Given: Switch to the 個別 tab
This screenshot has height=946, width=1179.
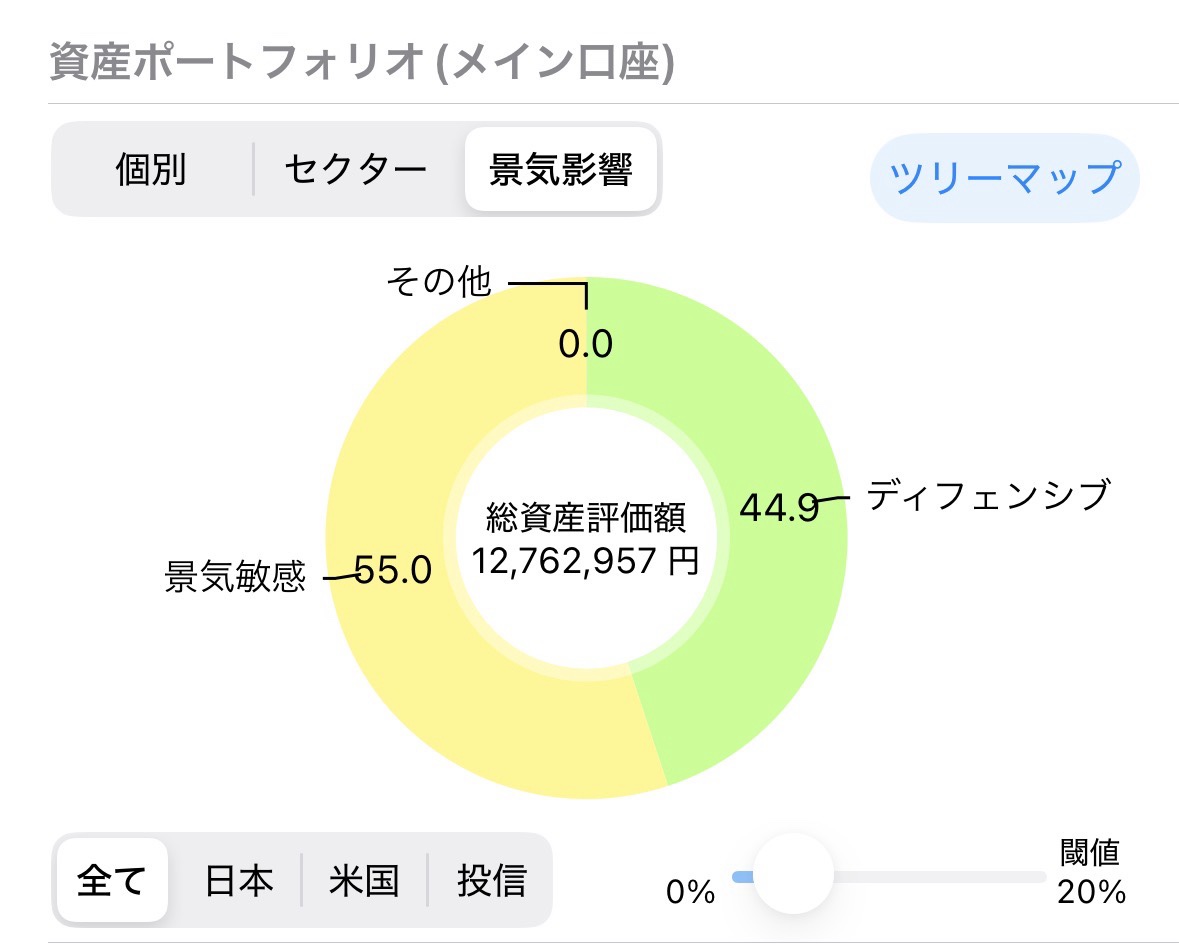Looking at the screenshot, I should click(151, 170).
